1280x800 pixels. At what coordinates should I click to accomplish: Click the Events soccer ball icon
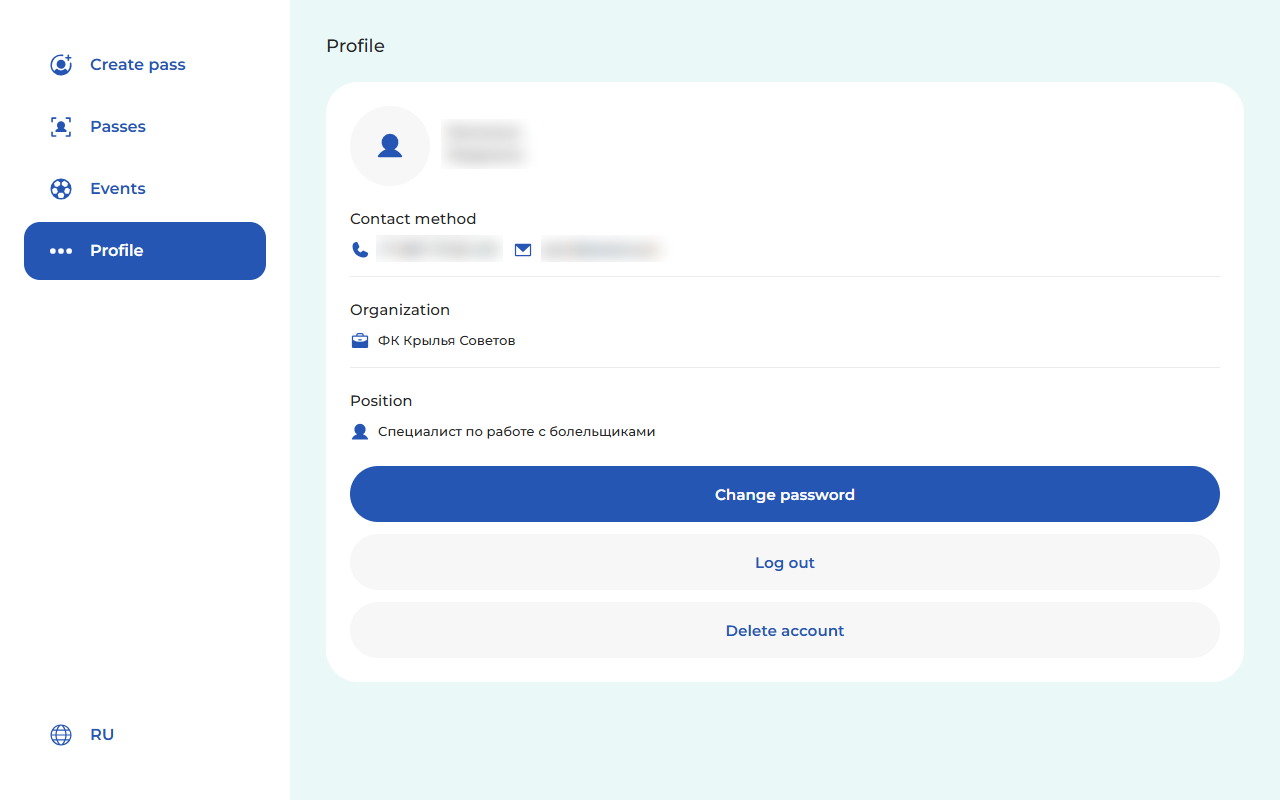click(61, 189)
